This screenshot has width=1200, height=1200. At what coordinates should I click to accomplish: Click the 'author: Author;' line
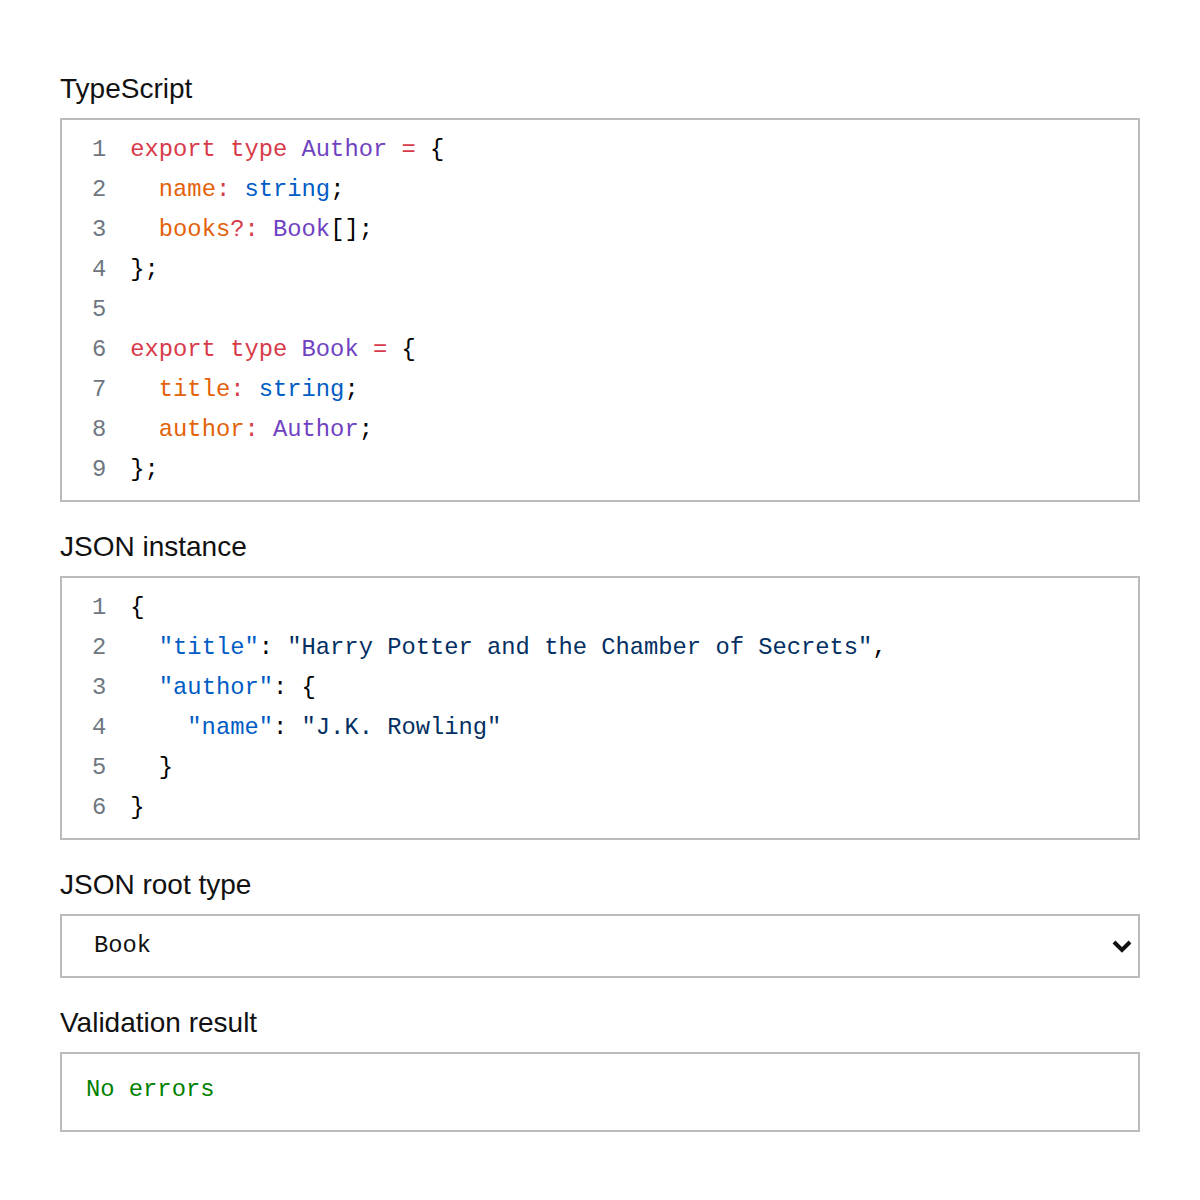pyautogui.click(x=265, y=429)
